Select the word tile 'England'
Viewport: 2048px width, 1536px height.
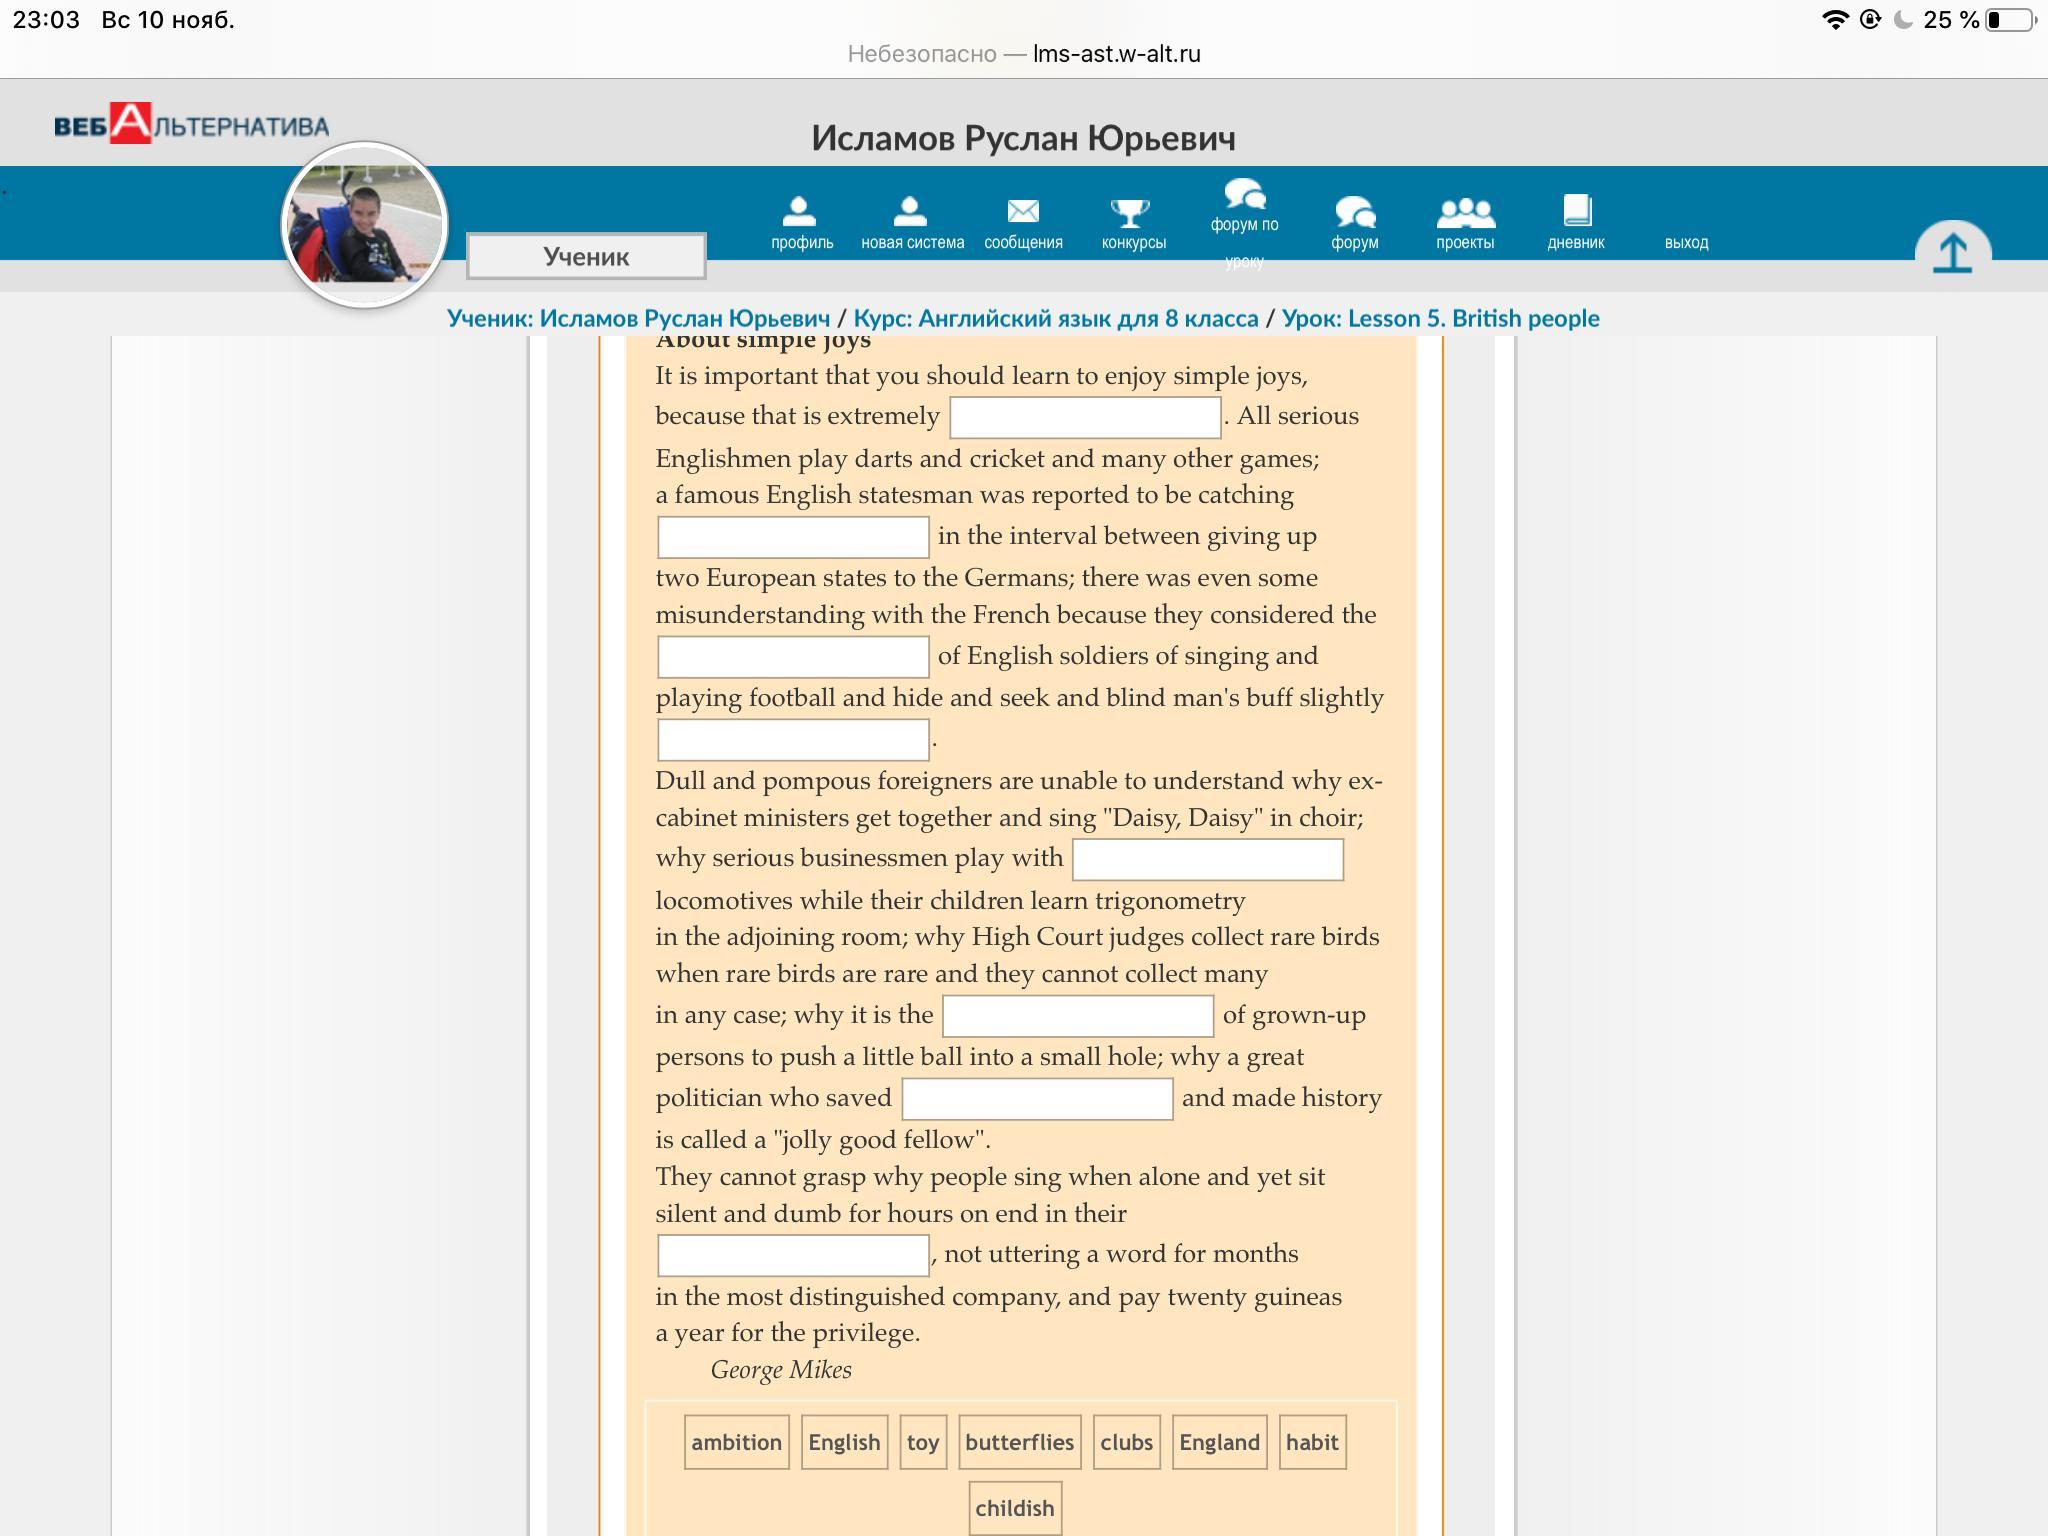1219,1442
